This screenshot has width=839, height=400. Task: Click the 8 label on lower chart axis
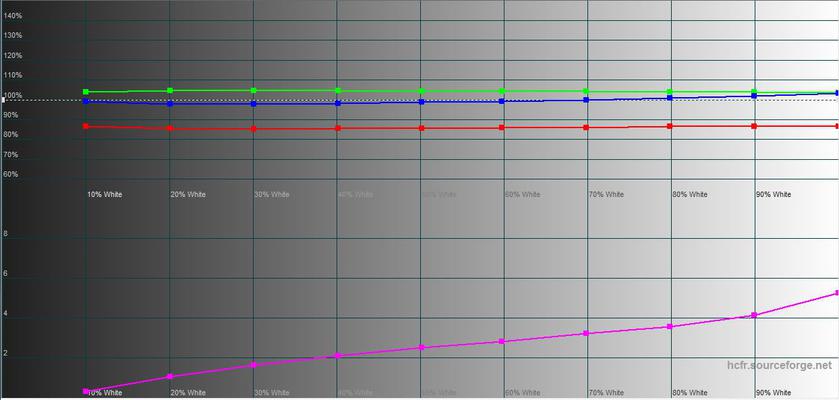(6, 234)
